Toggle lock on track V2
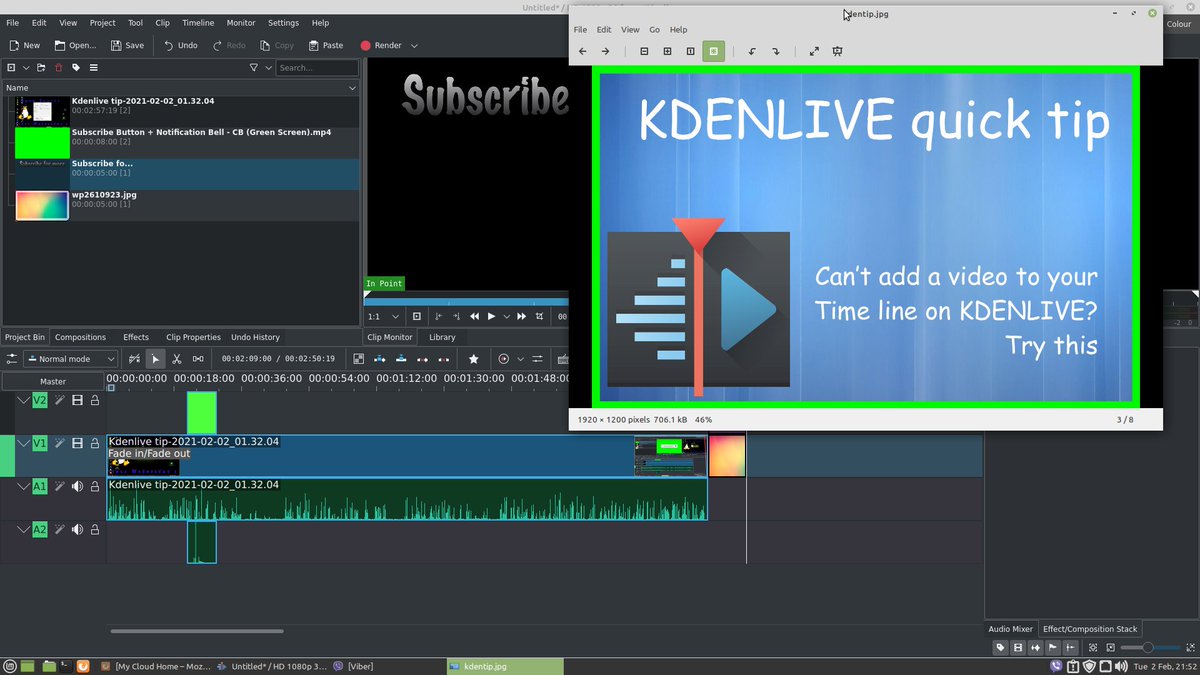The width and height of the screenshot is (1200, 675). click(x=95, y=400)
